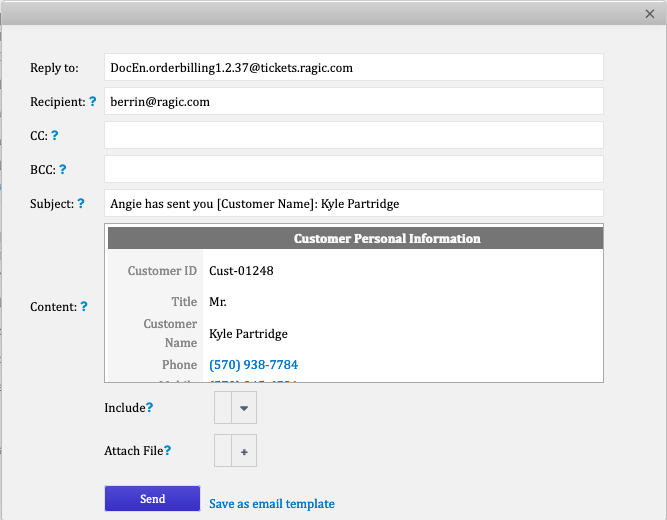This screenshot has height=520, width=667.
Task: Edit the Subject input field
Action: (x=353, y=203)
